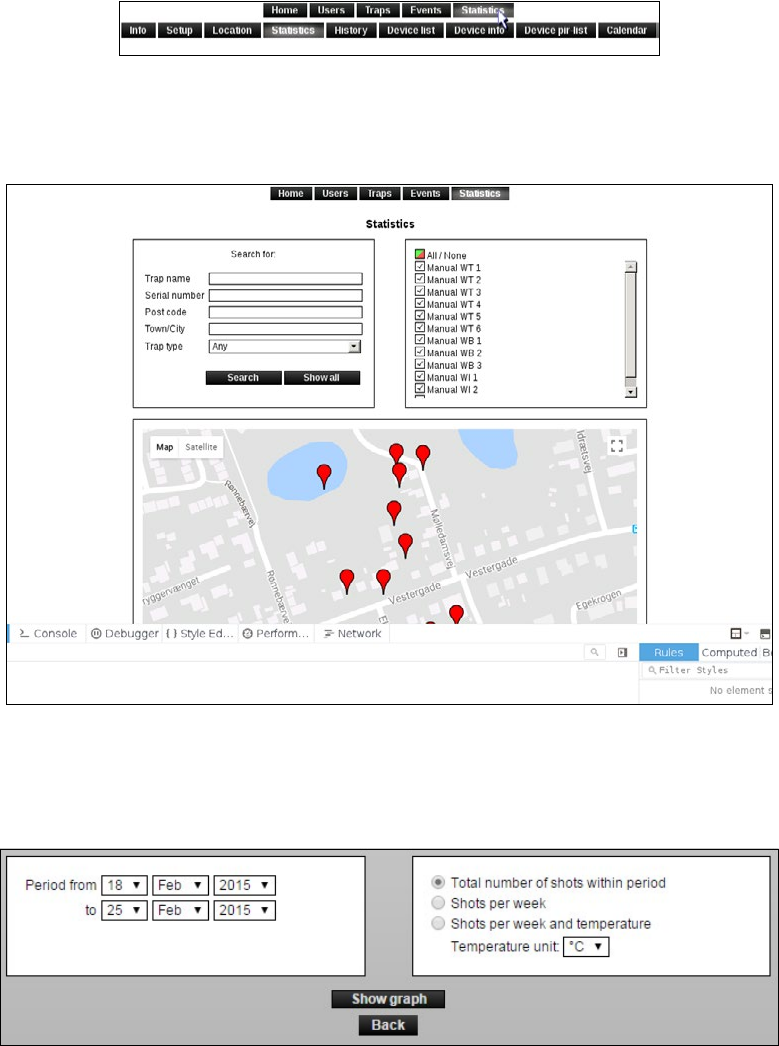
Task: Choose Shots per week and temperature
Action: point(438,924)
